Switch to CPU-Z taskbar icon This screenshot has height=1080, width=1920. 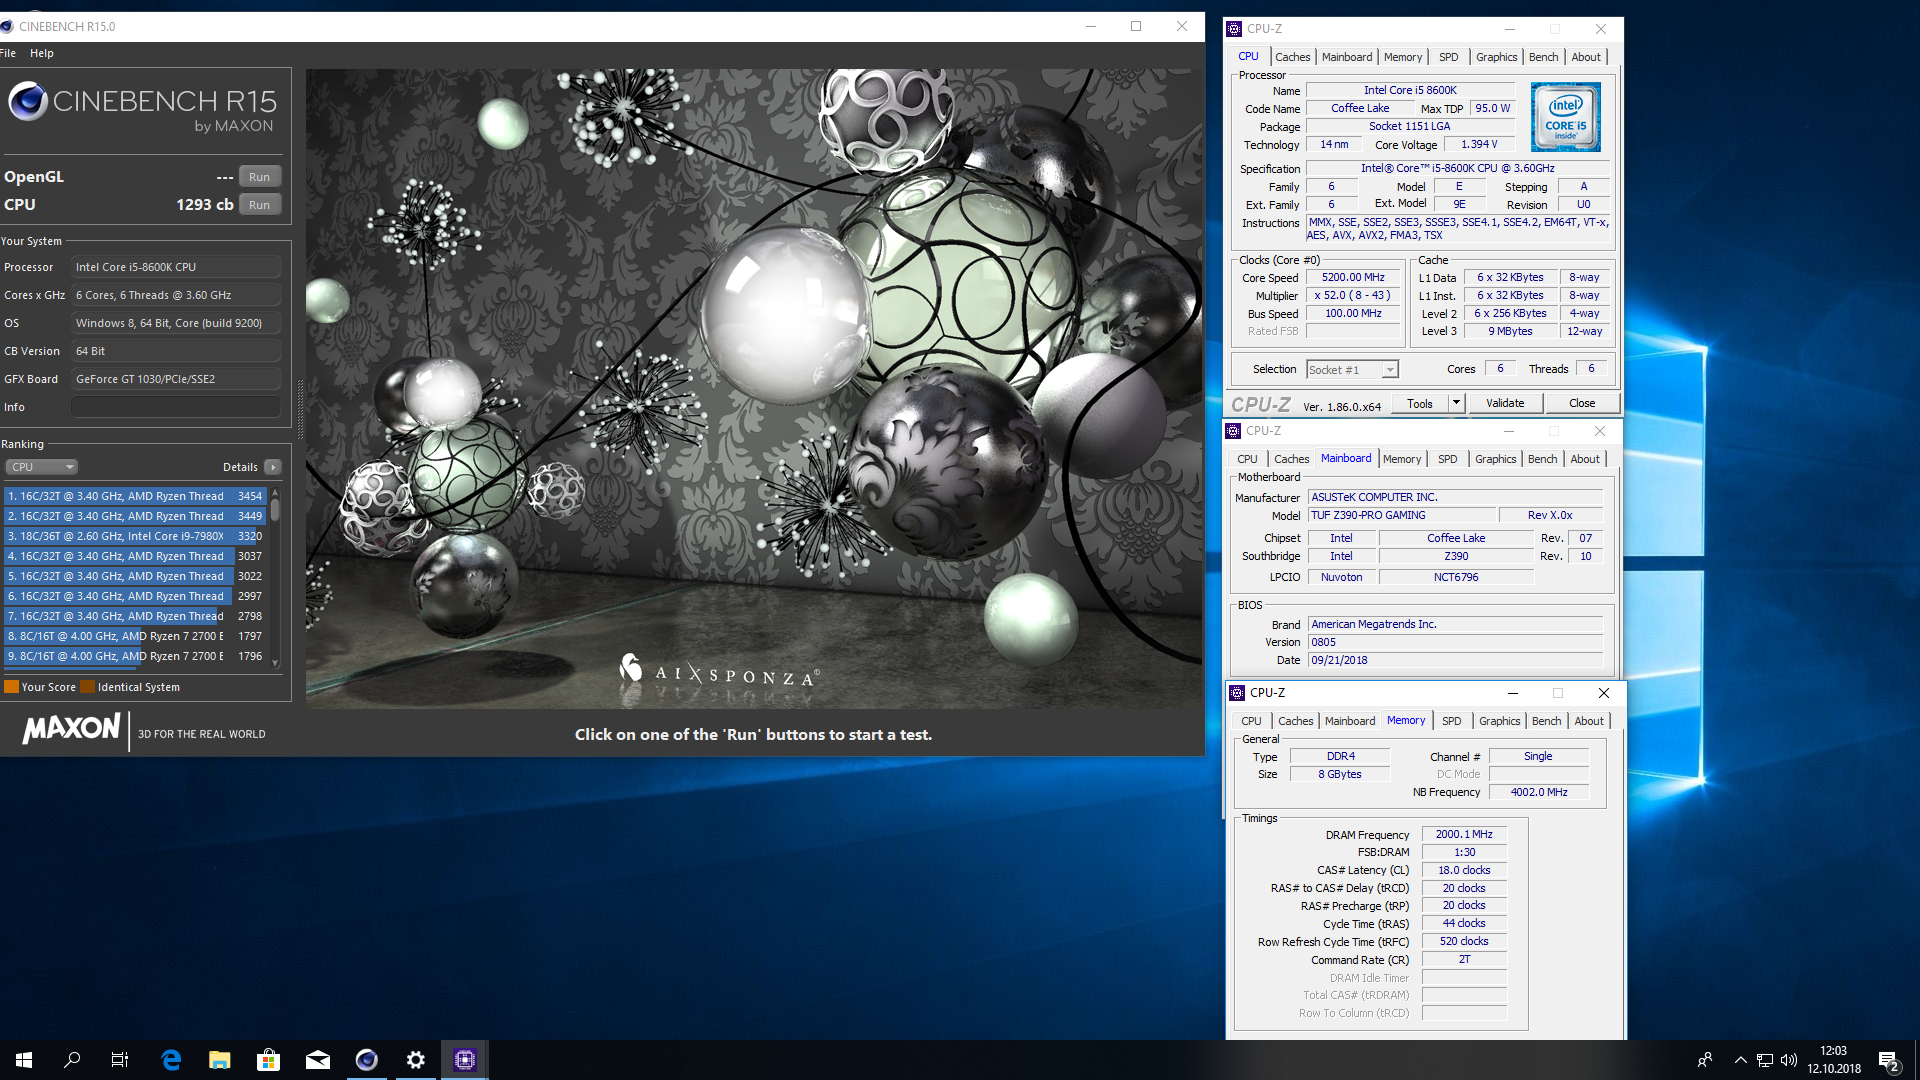(x=465, y=1060)
